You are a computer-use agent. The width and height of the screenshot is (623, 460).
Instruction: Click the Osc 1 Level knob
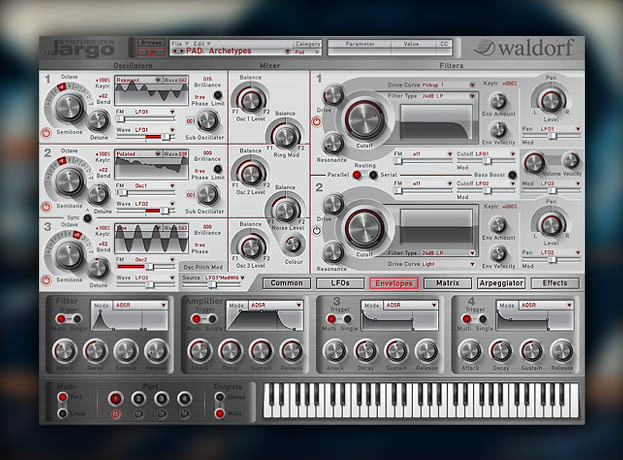tap(251, 100)
